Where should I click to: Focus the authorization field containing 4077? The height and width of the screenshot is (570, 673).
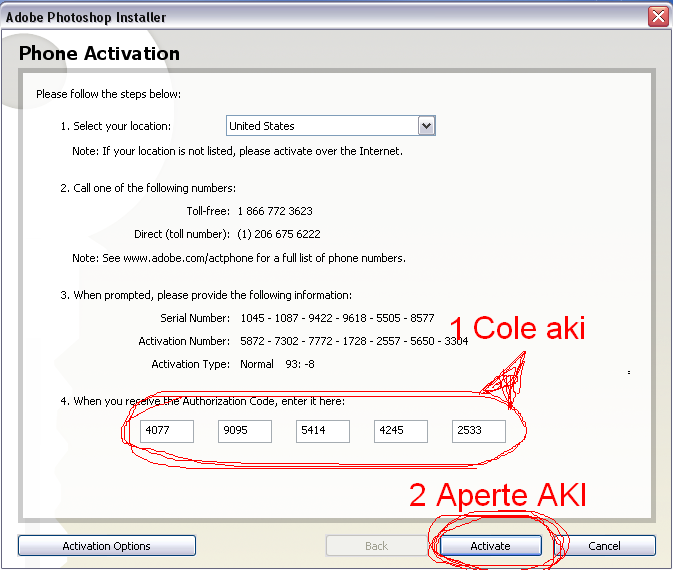coord(167,431)
